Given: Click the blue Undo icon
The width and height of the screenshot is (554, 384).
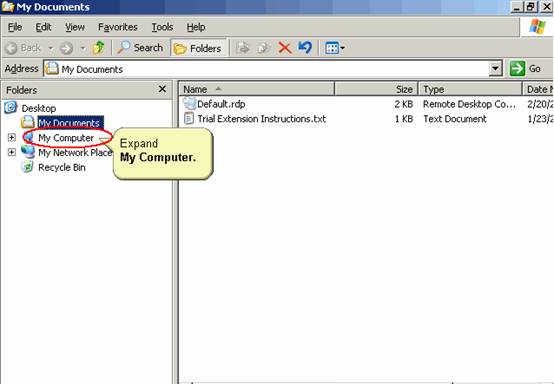Looking at the screenshot, I should 306,47.
